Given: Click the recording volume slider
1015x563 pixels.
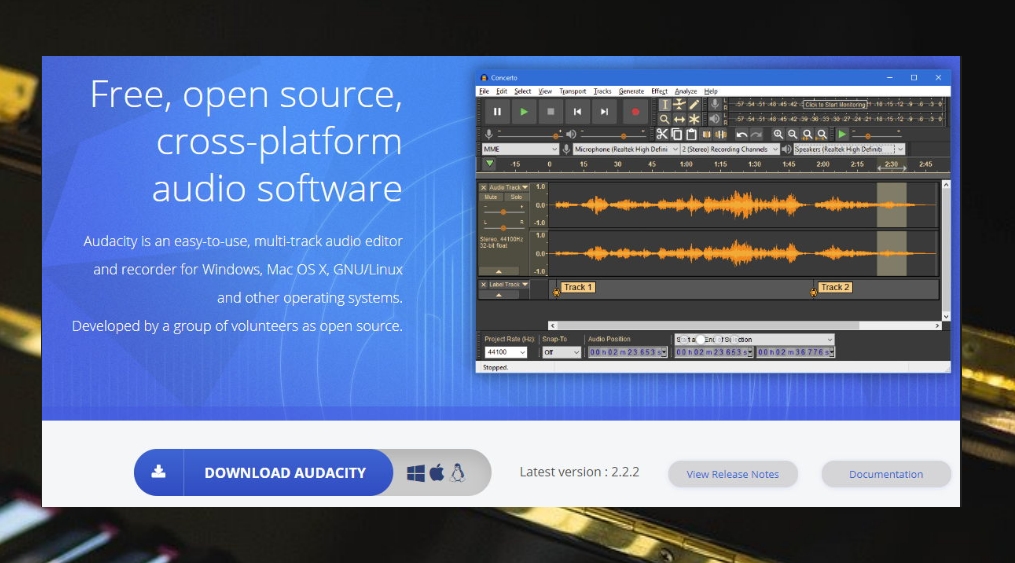Looking at the screenshot, I should tap(529, 135).
